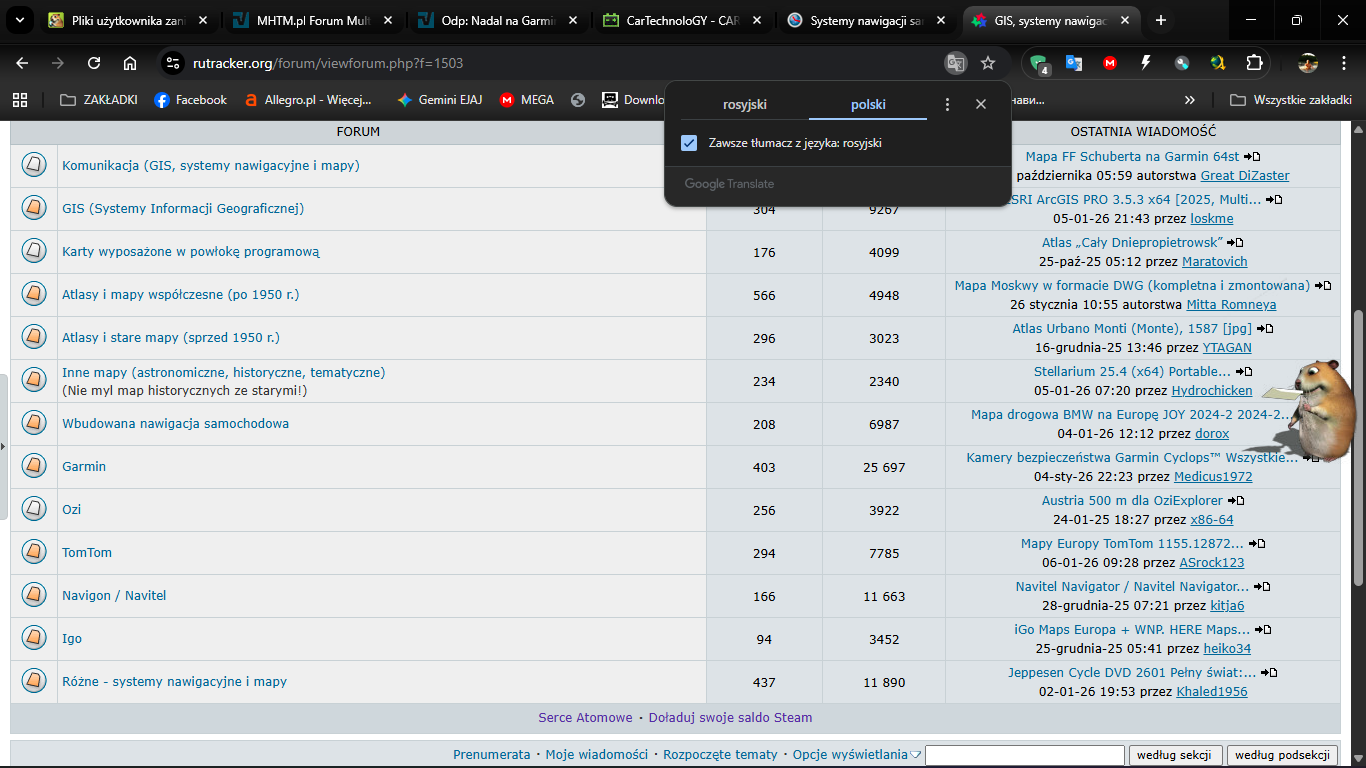
Task: Click the Garmin forum folder icon
Action: pos(34,466)
